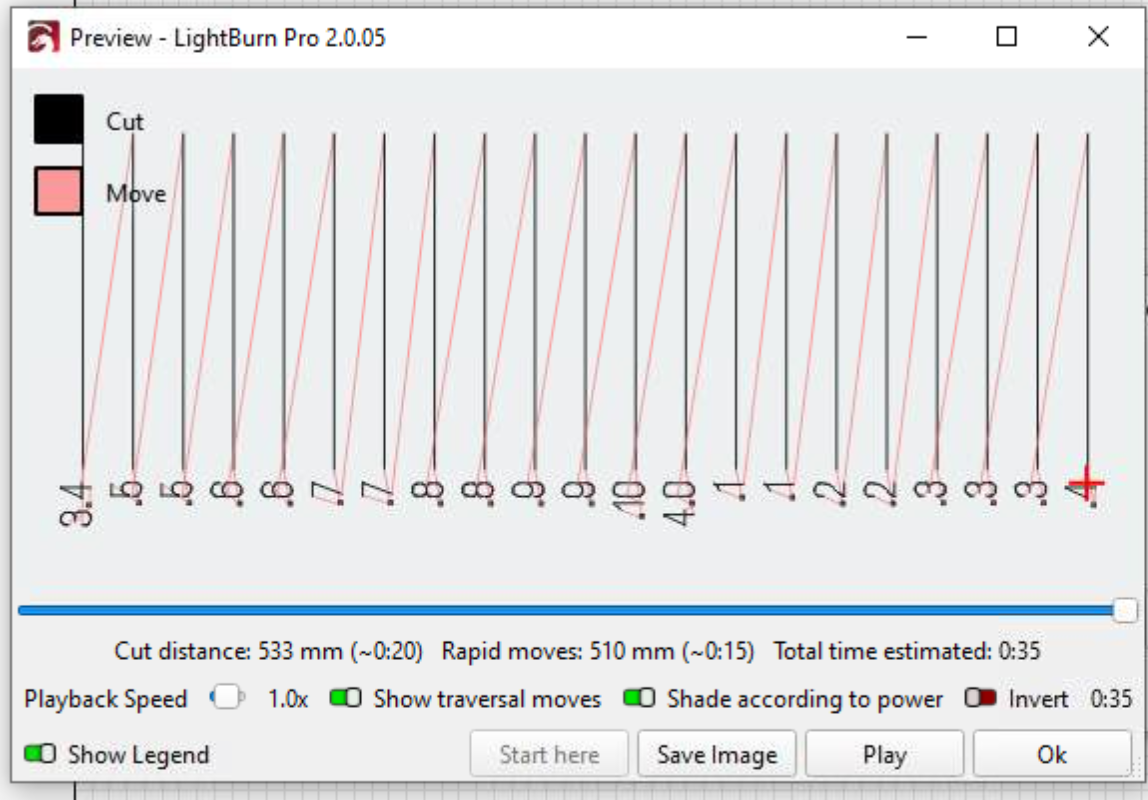This screenshot has width=1148, height=800.
Task: Disable Shade according to power
Action: pyautogui.click(x=639, y=699)
